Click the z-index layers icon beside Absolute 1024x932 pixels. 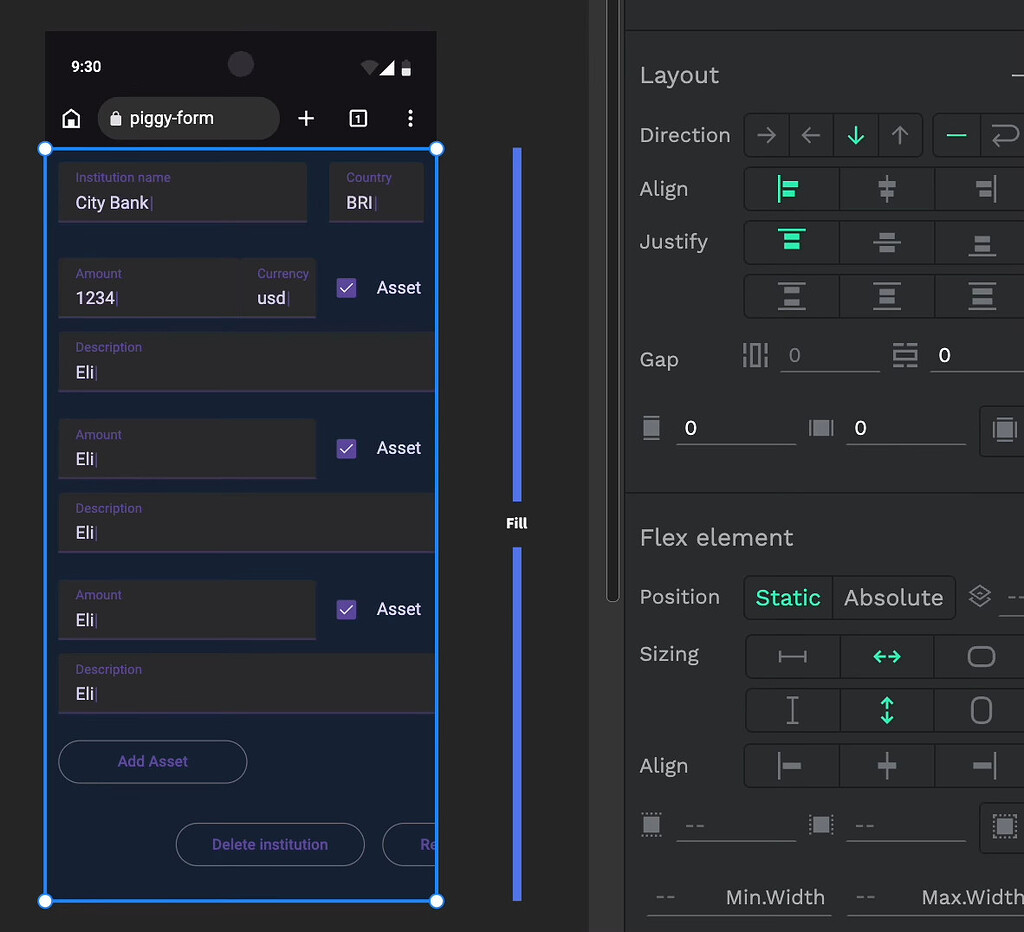979,596
